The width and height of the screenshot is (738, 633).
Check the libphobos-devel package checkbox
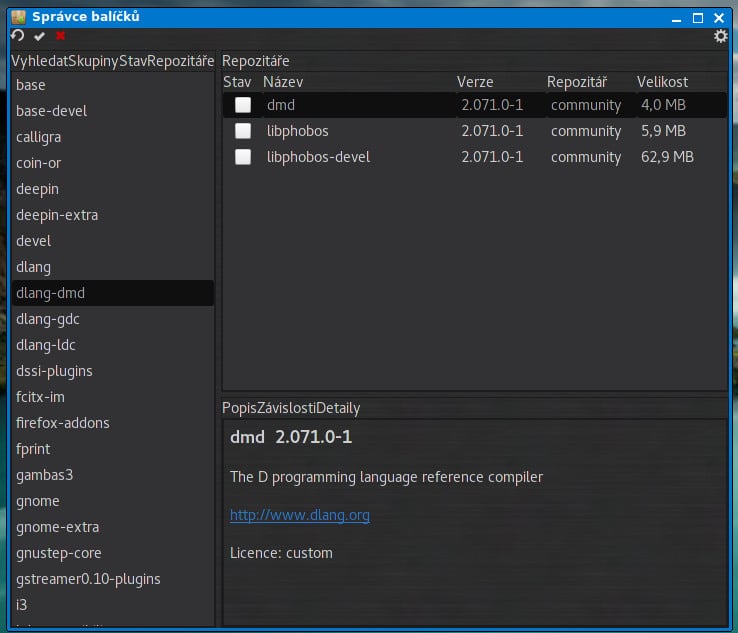(x=242, y=157)
